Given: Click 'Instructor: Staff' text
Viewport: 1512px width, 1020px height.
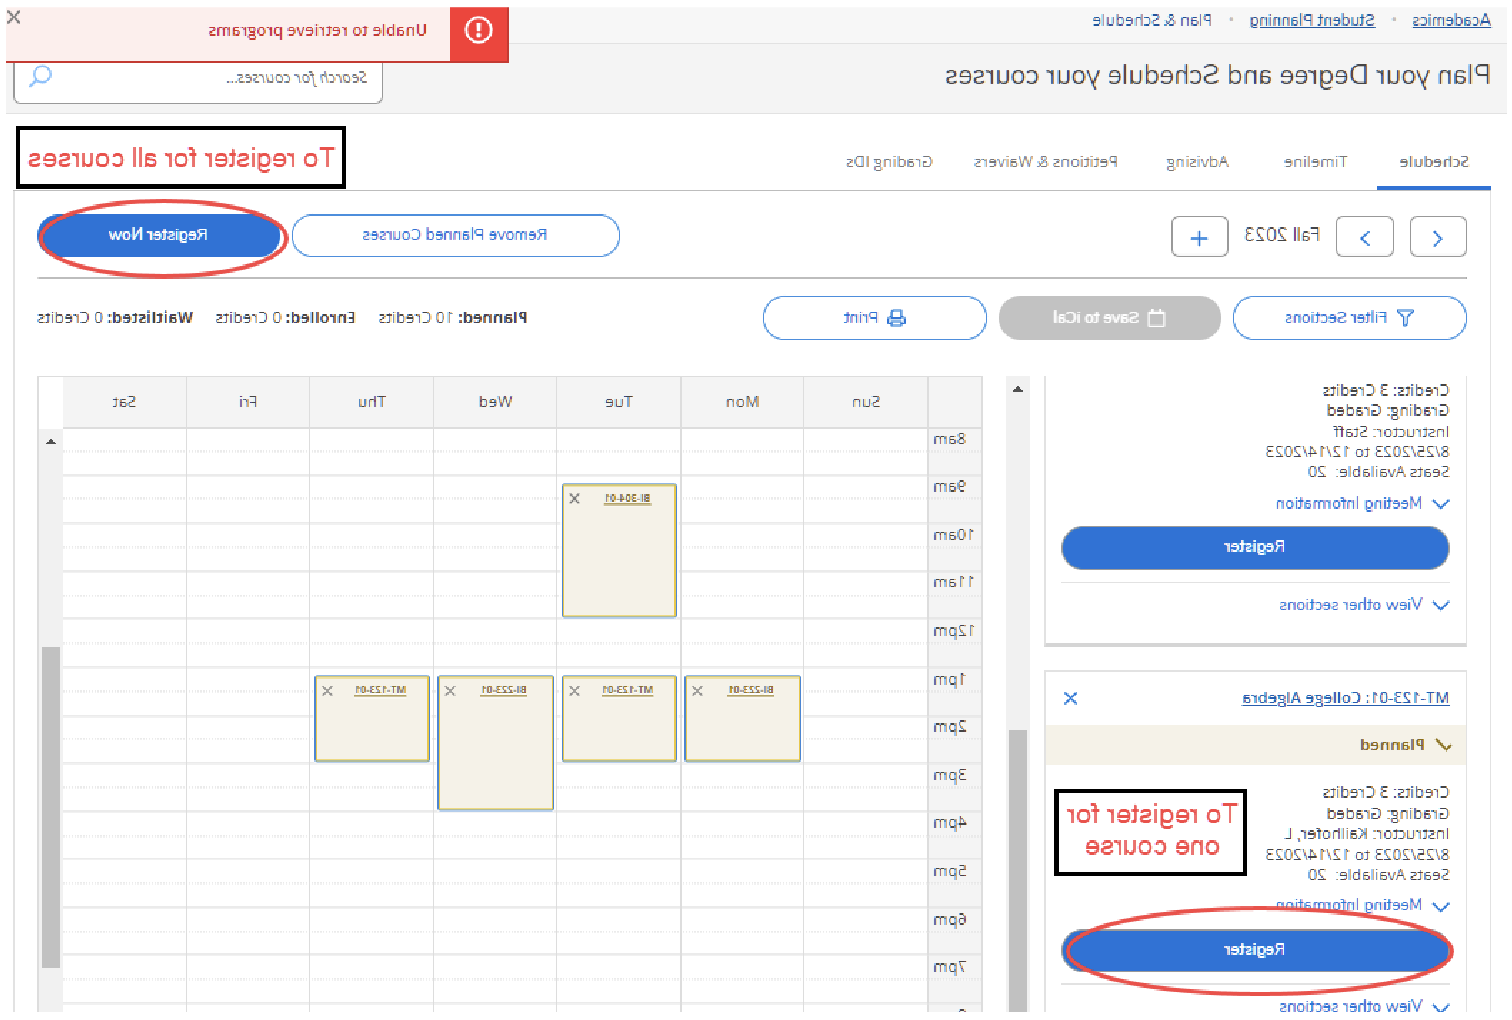Looking at the screenshot, I should [x=1391, y=432].
